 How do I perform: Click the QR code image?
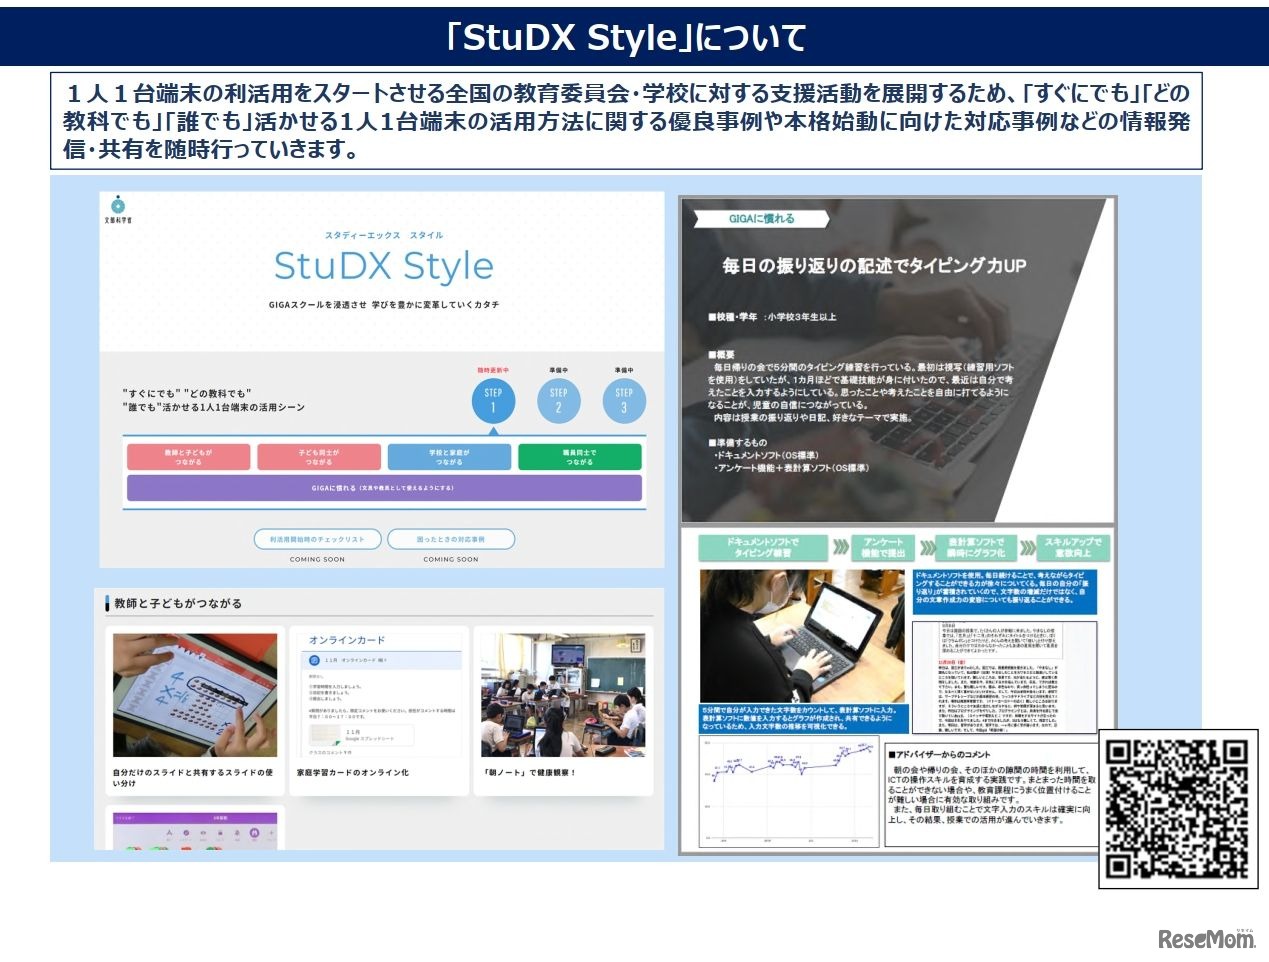point(1177,808)
